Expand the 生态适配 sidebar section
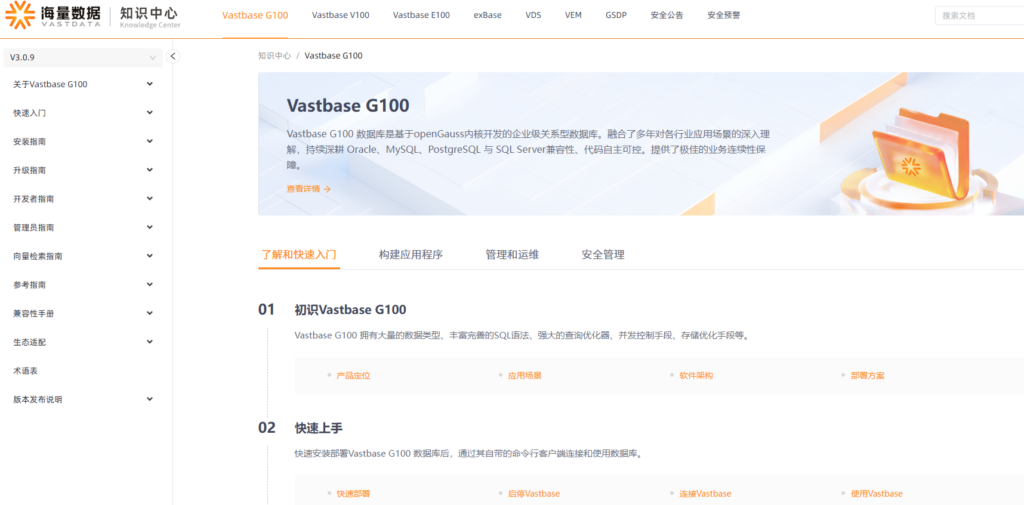1024x505 pixels. click(83, 342)
